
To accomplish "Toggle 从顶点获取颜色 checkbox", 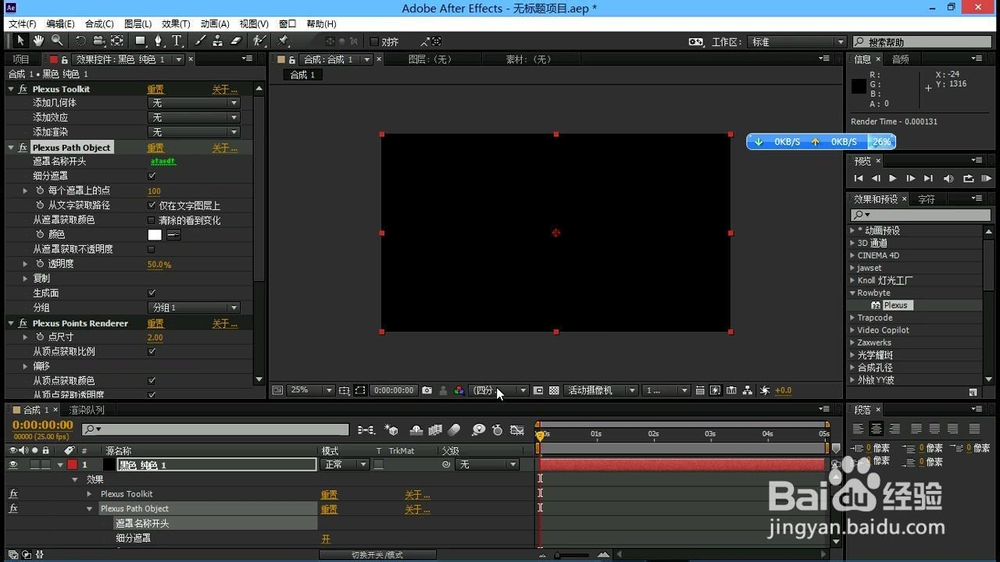I will [x=152, y=380].
